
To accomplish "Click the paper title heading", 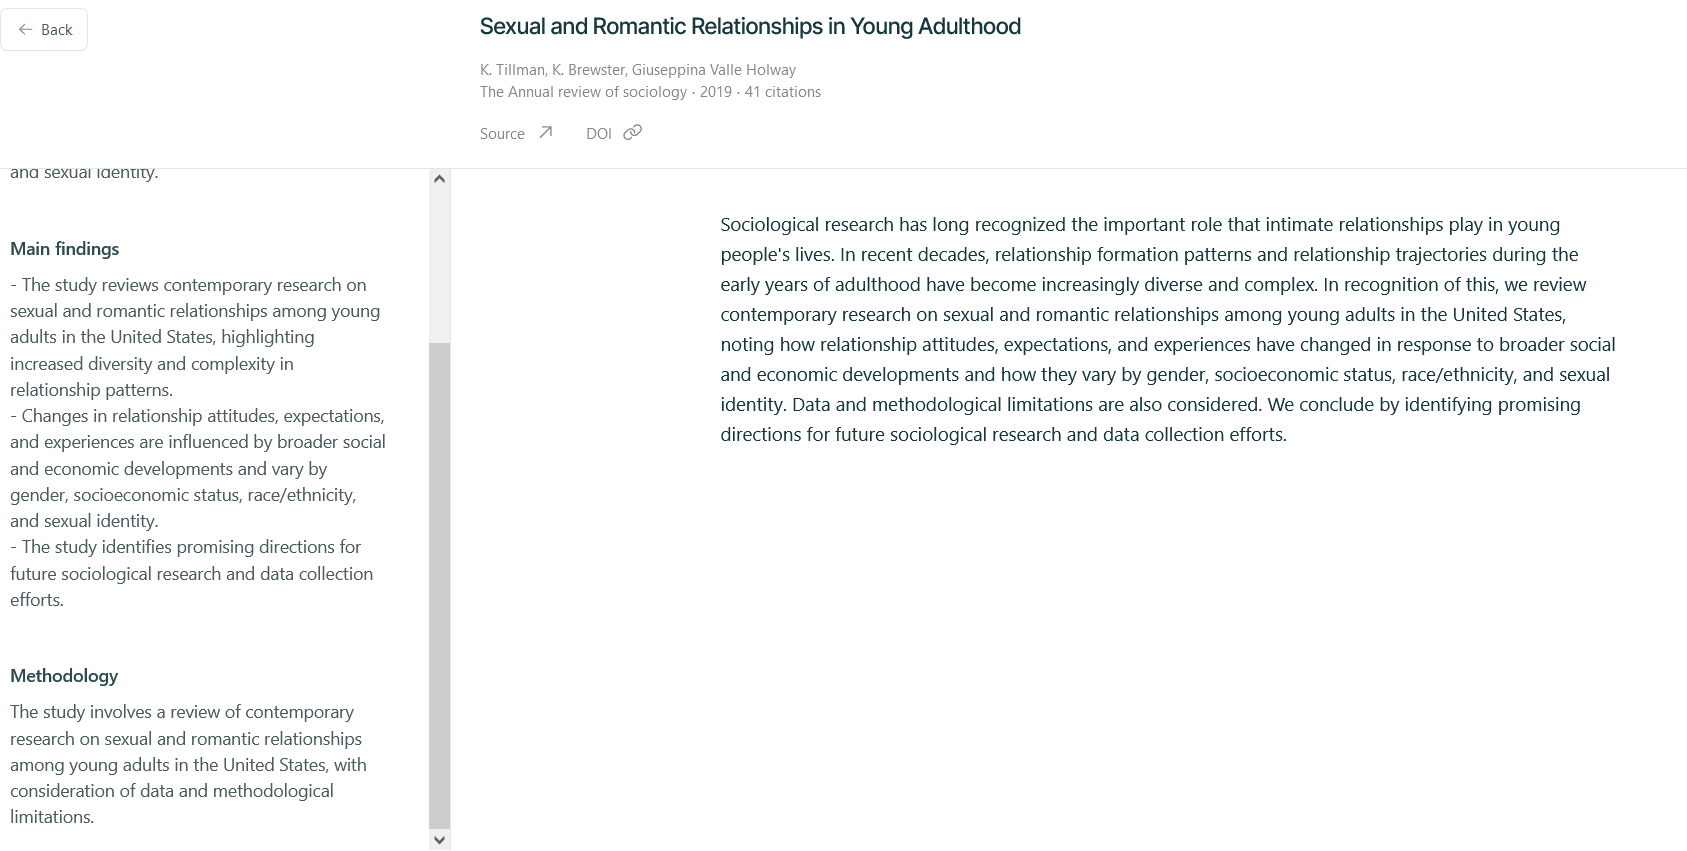I will (x=750, y=27).
